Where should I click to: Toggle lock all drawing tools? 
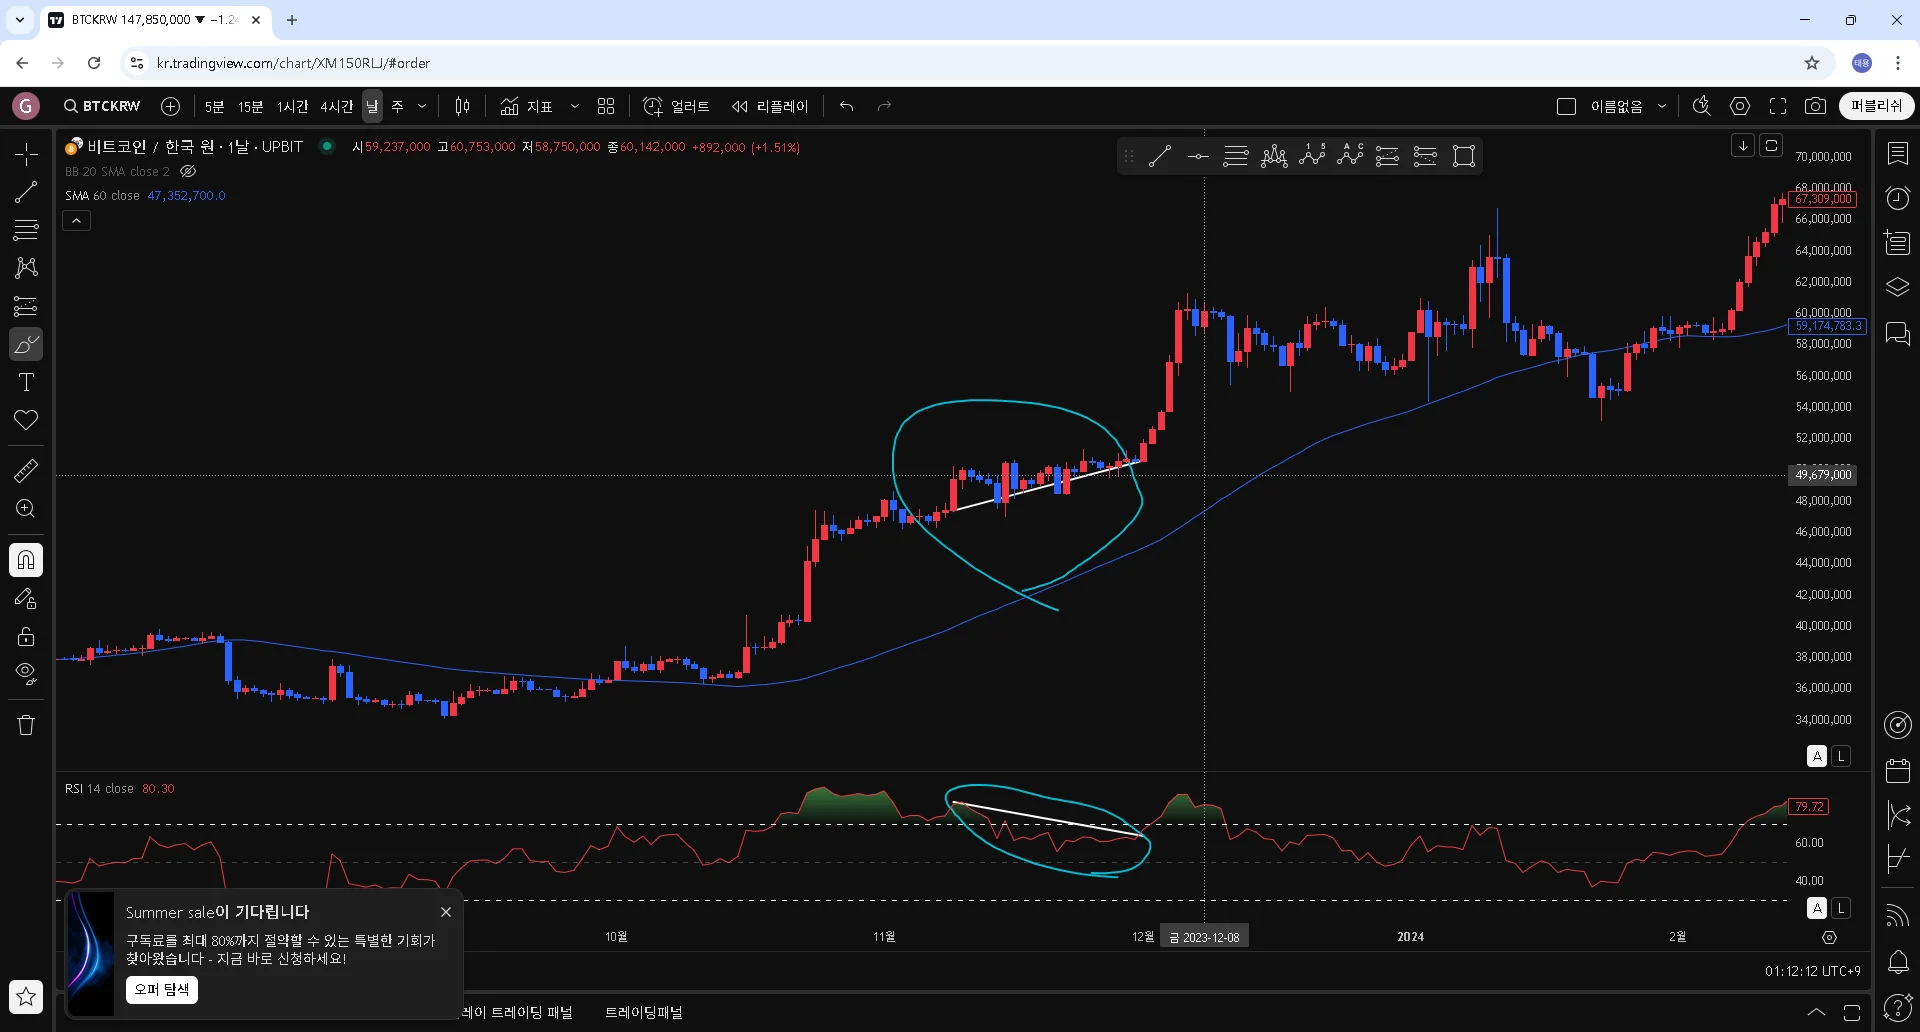(x=26, y=636)
